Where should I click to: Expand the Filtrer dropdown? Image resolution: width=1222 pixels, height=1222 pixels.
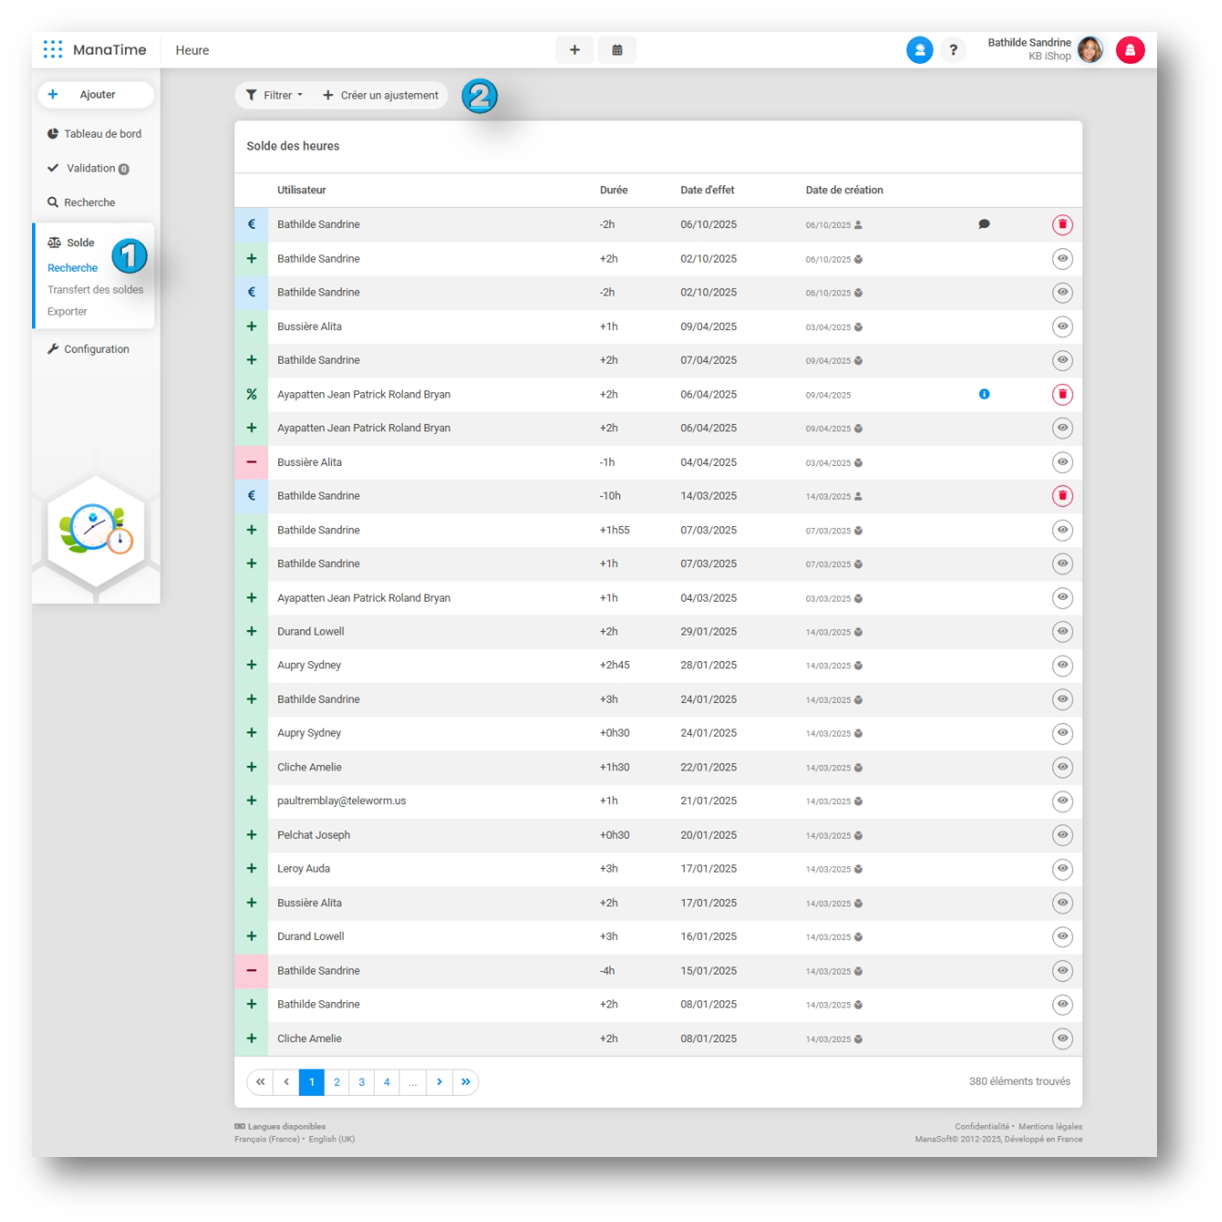(x=275, y=95)
